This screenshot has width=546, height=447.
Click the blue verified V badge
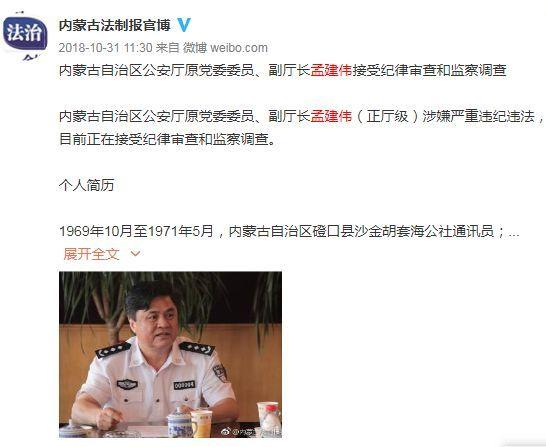(x=184, y=25)
